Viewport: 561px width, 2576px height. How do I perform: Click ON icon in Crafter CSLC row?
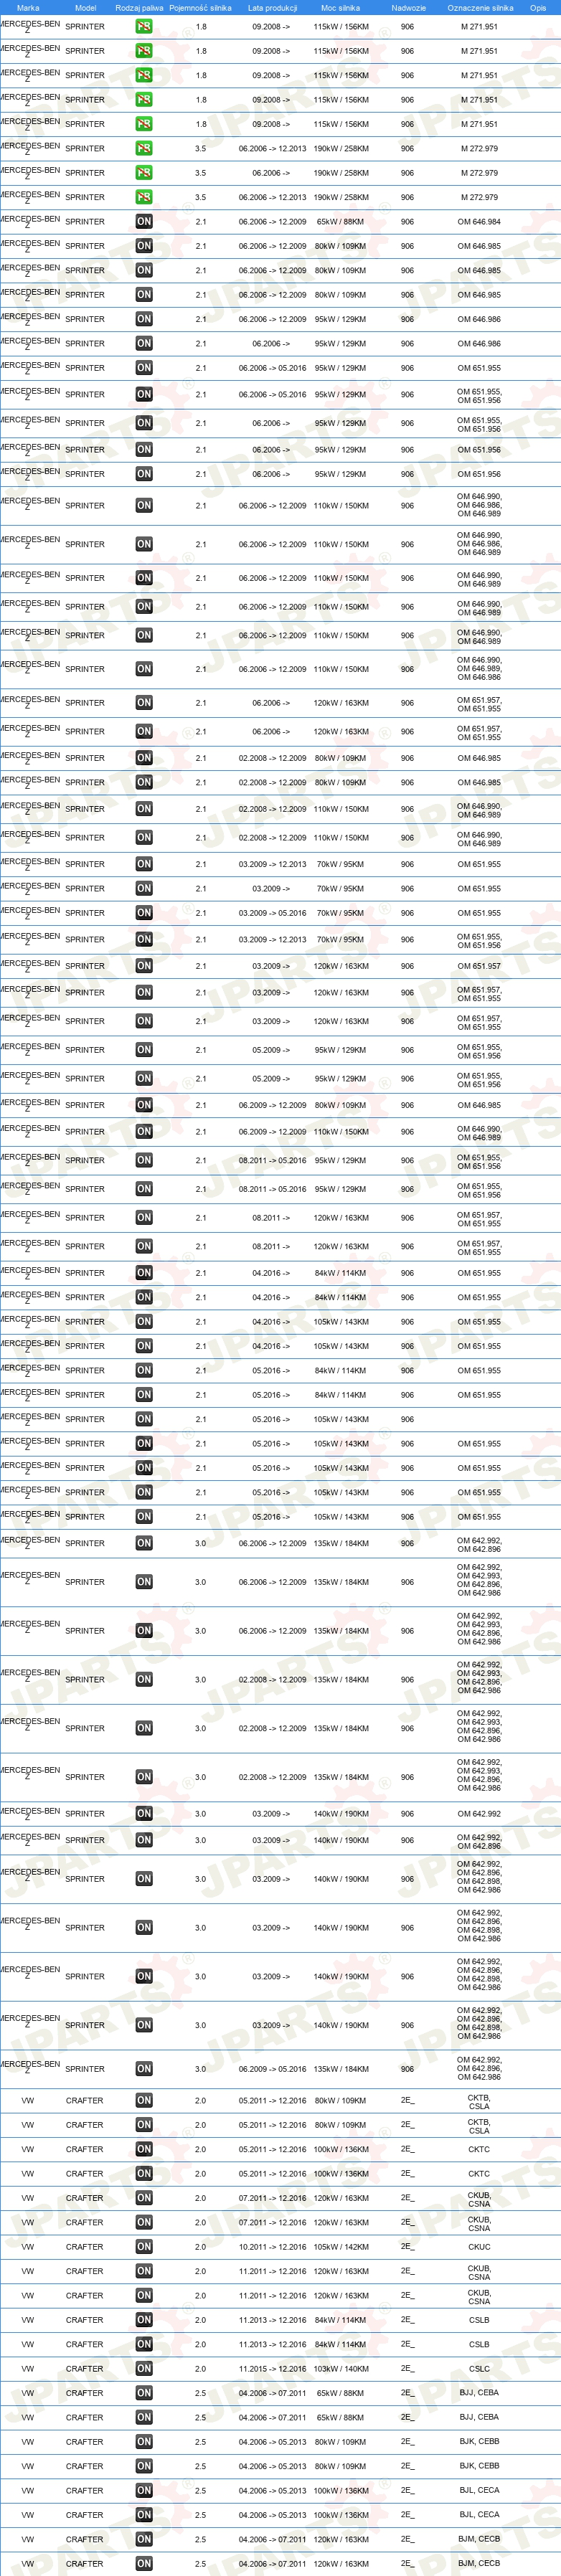pyautogui.click(x=144, y=2369)
